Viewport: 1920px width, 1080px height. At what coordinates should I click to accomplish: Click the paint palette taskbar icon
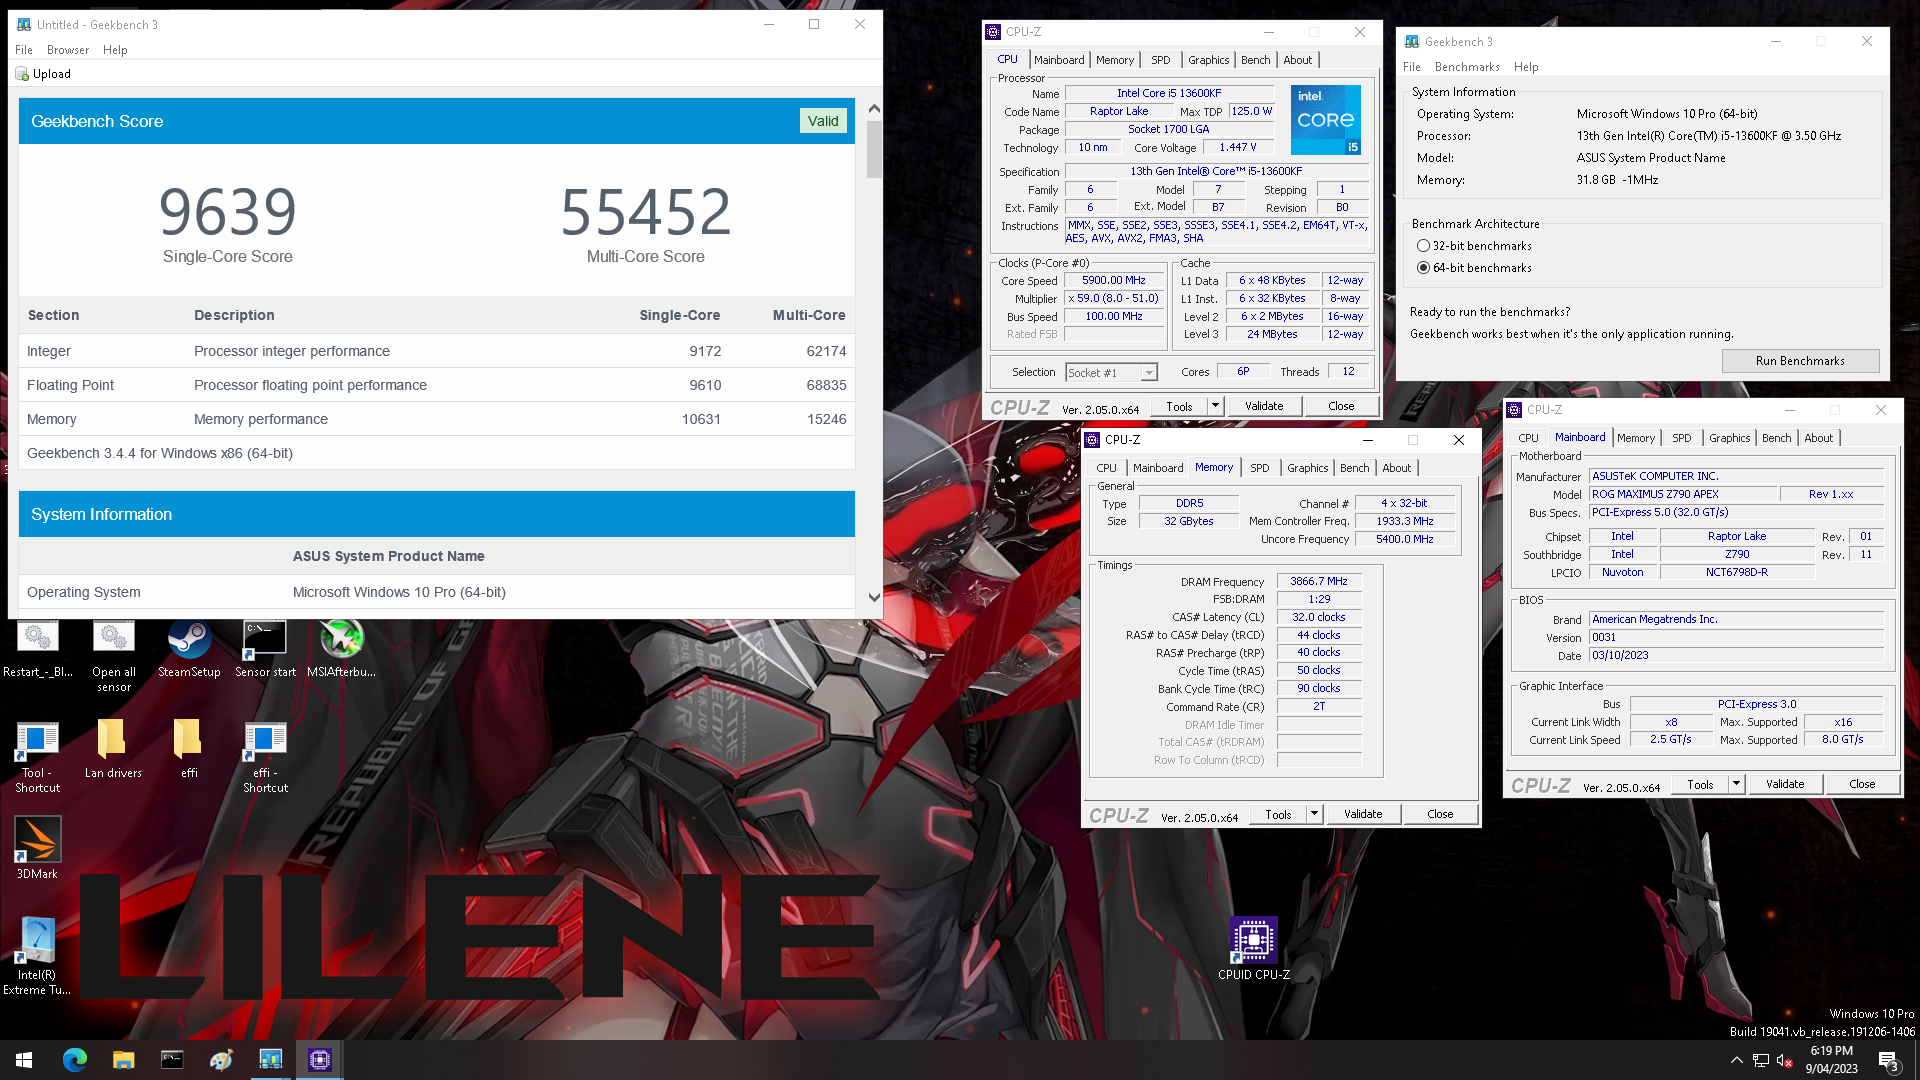(x=221, y=1060)
